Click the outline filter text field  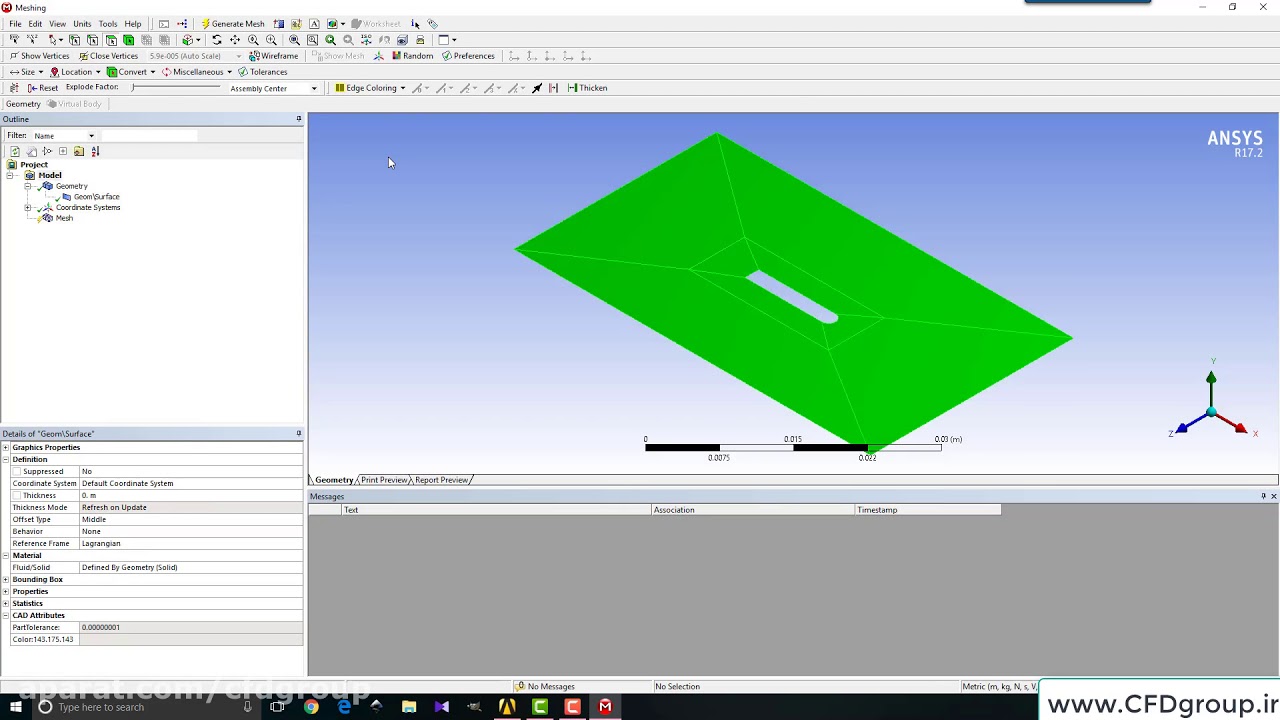tap(148, 136)
